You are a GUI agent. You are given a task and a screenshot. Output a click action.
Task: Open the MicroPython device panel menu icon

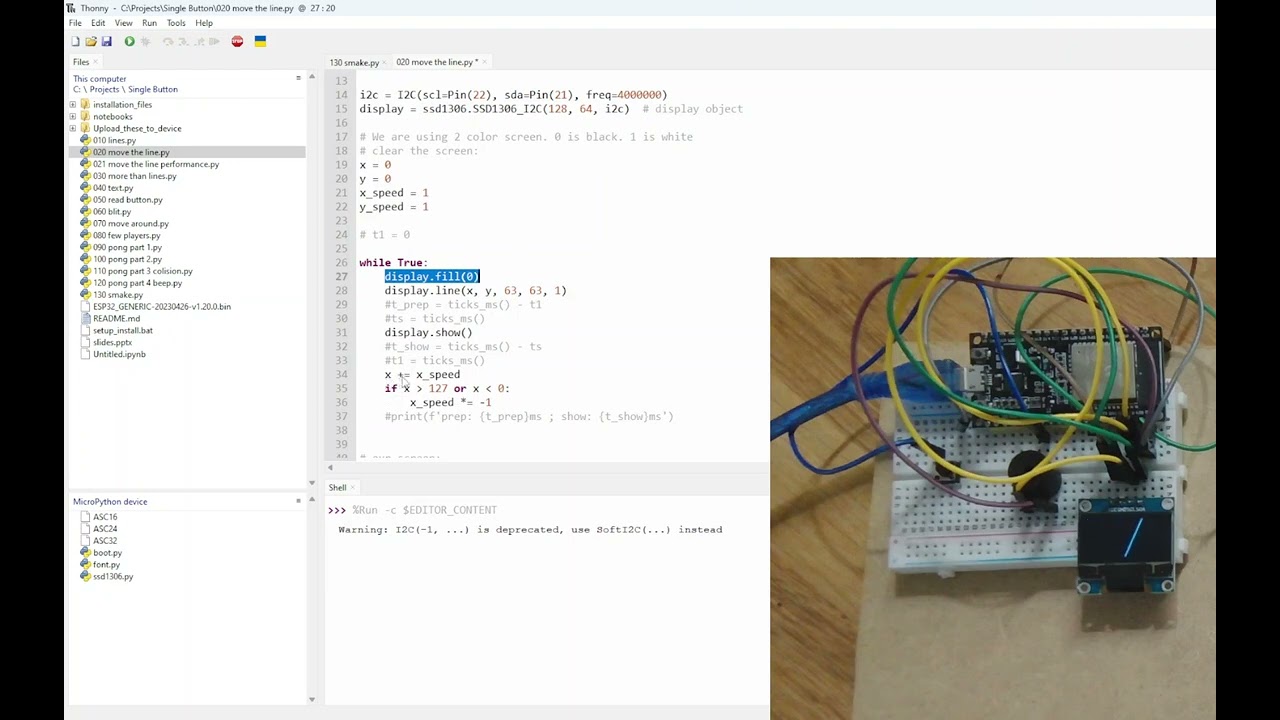[x=298, y=501]
